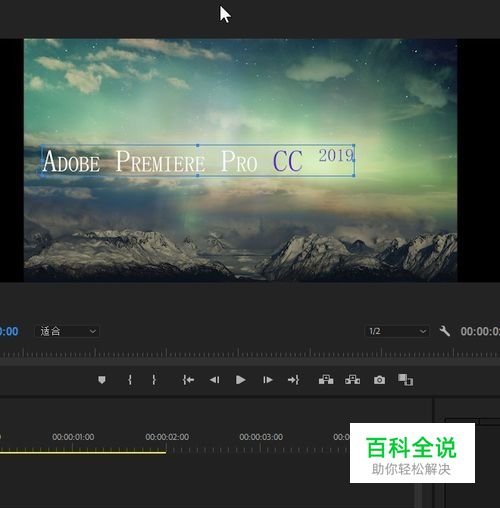Viewport: 500px width, 508px height.
Task: Click timeline ruler at 00:00:01:00
Action: coord(73,437)
